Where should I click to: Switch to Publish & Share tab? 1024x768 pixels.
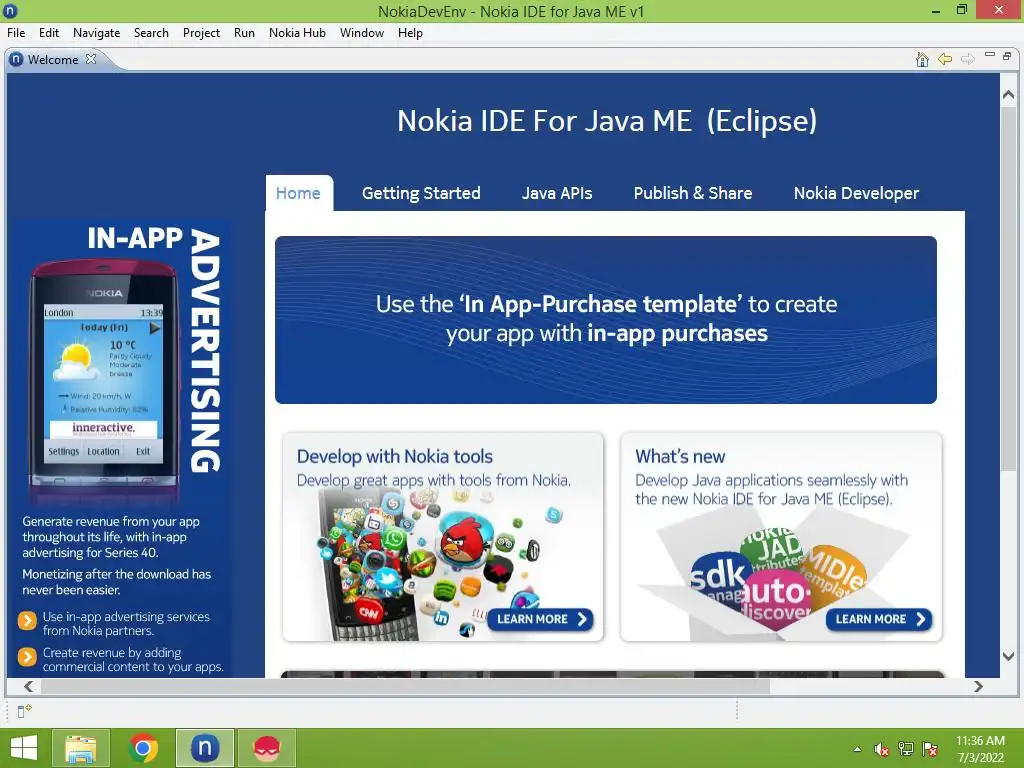693,193
